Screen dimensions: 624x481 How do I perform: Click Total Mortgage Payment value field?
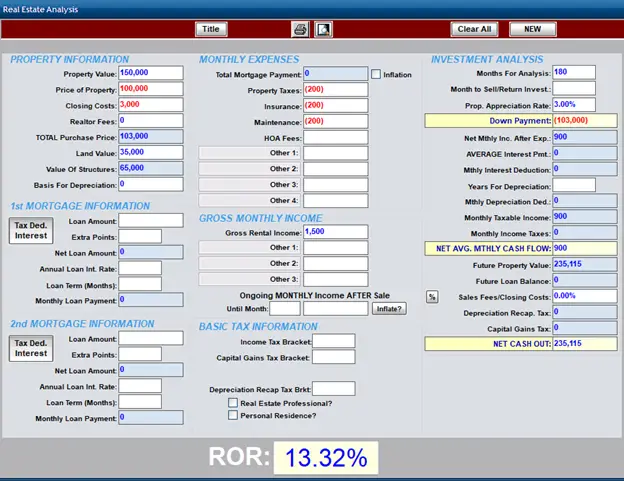[x=335, y=74]
